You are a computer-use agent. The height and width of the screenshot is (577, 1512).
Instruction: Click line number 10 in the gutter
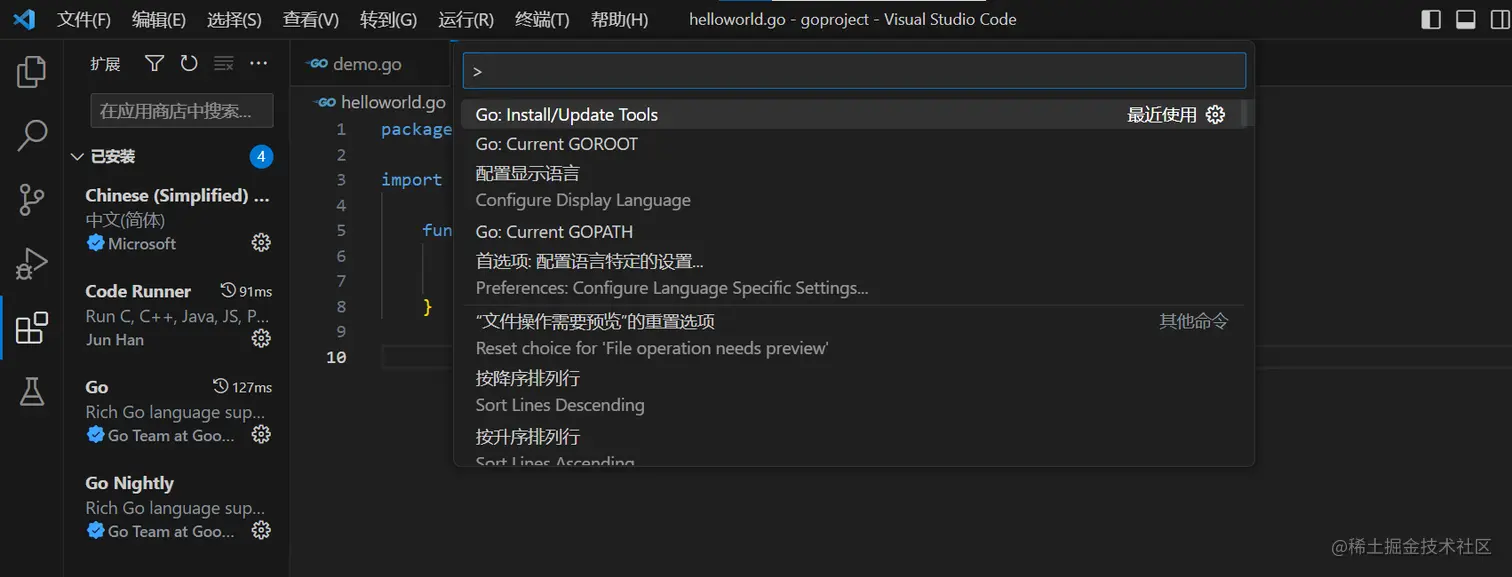336,357
